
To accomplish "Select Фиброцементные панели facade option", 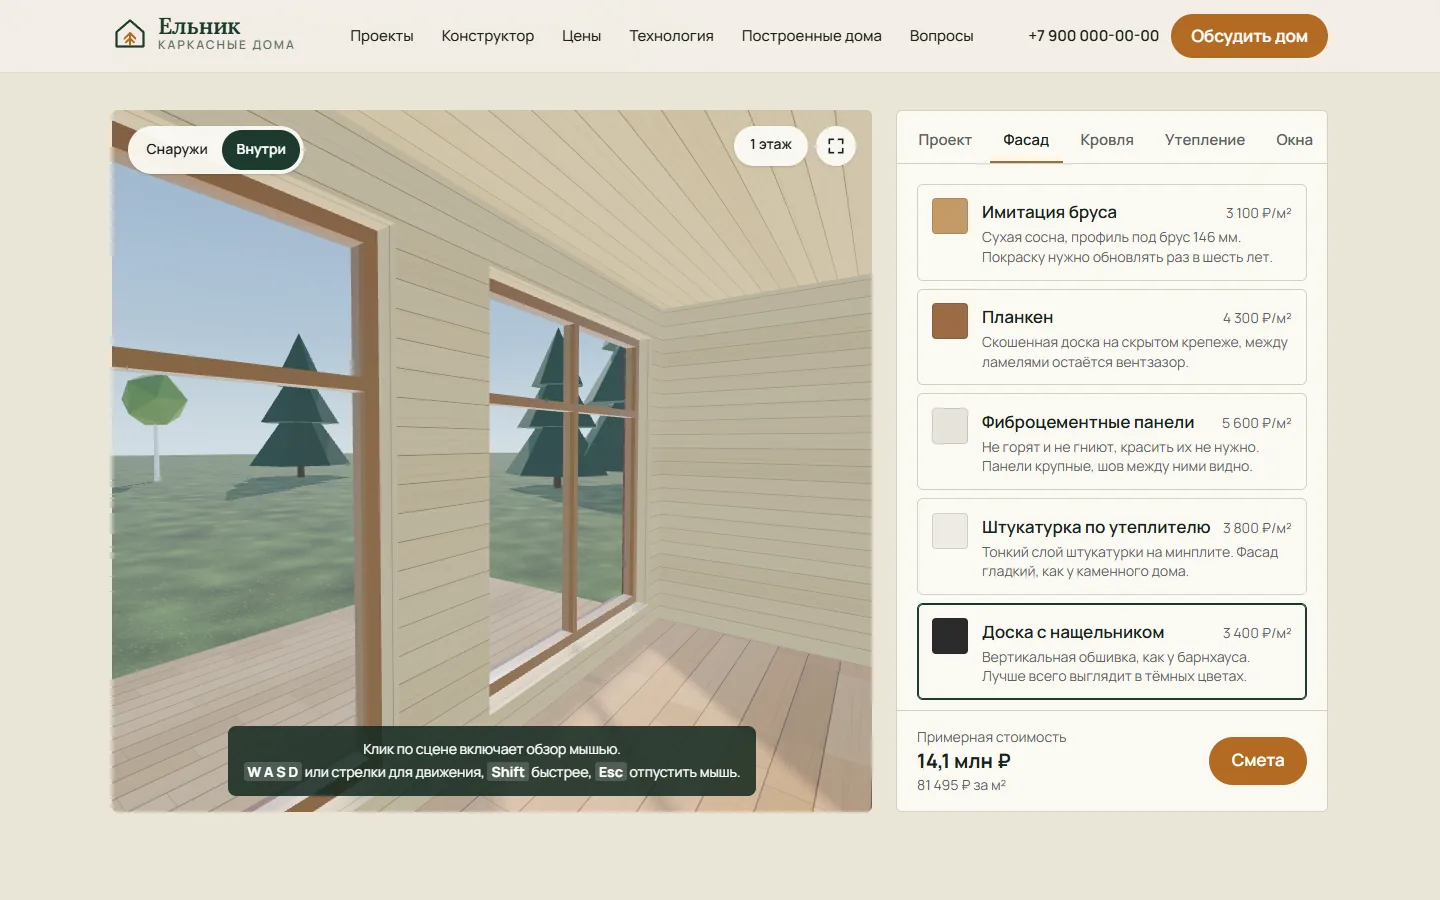I will point(1112,442).
